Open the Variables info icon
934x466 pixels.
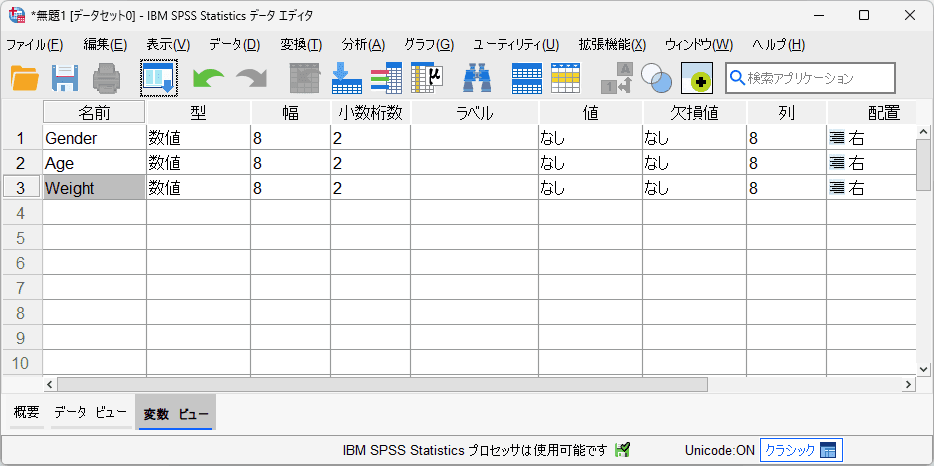[x=386, y=78]
